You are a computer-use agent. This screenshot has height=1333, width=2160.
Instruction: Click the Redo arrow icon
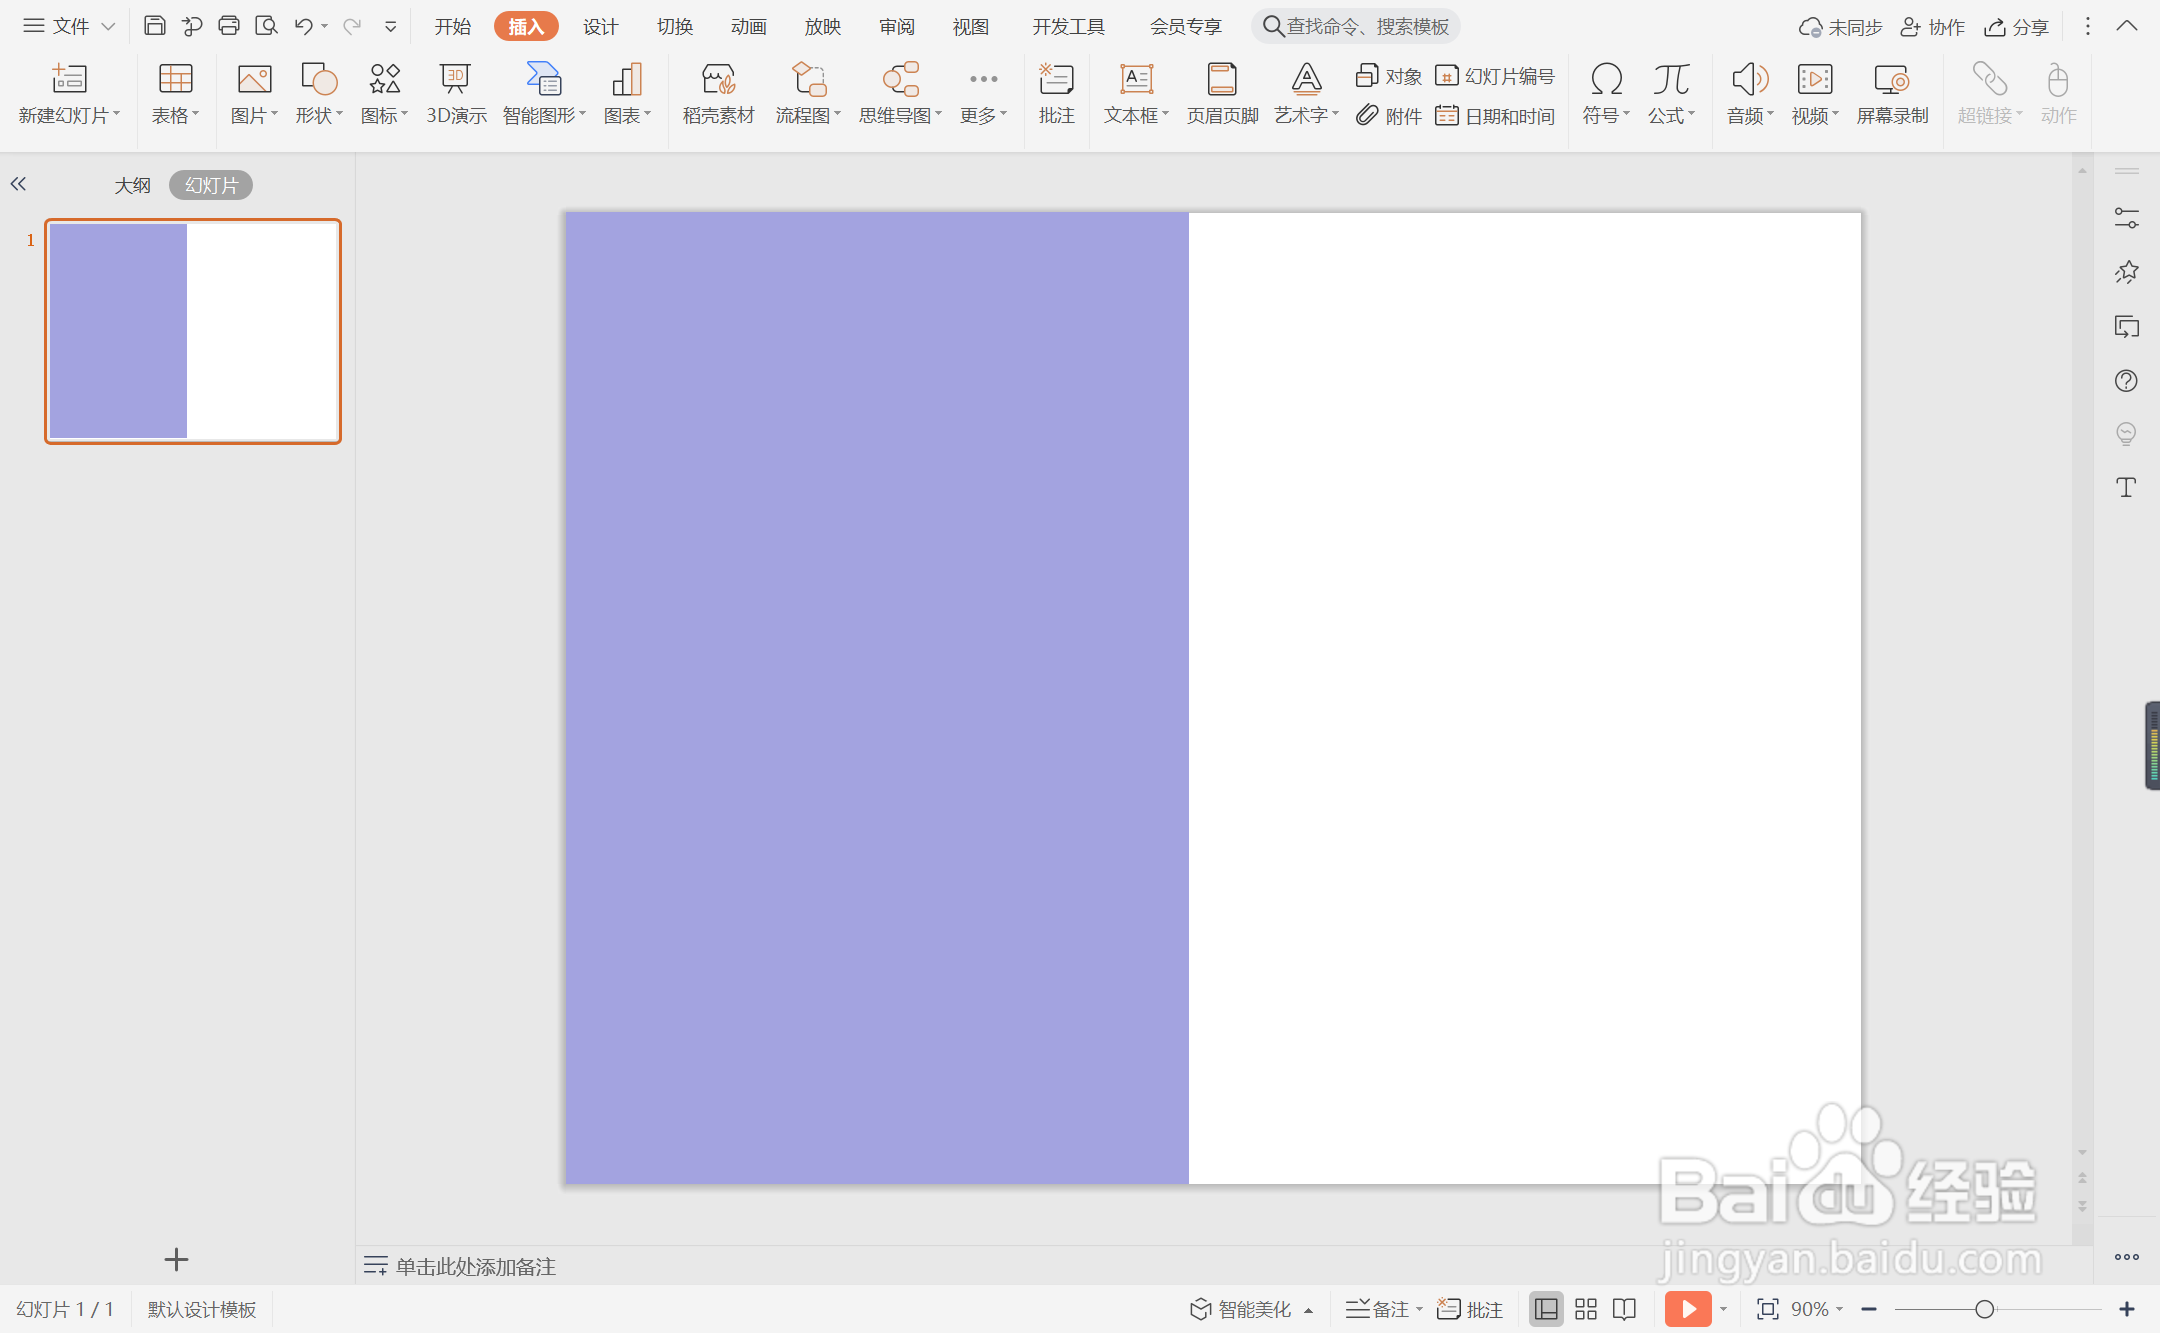click(x=351, y=26)
